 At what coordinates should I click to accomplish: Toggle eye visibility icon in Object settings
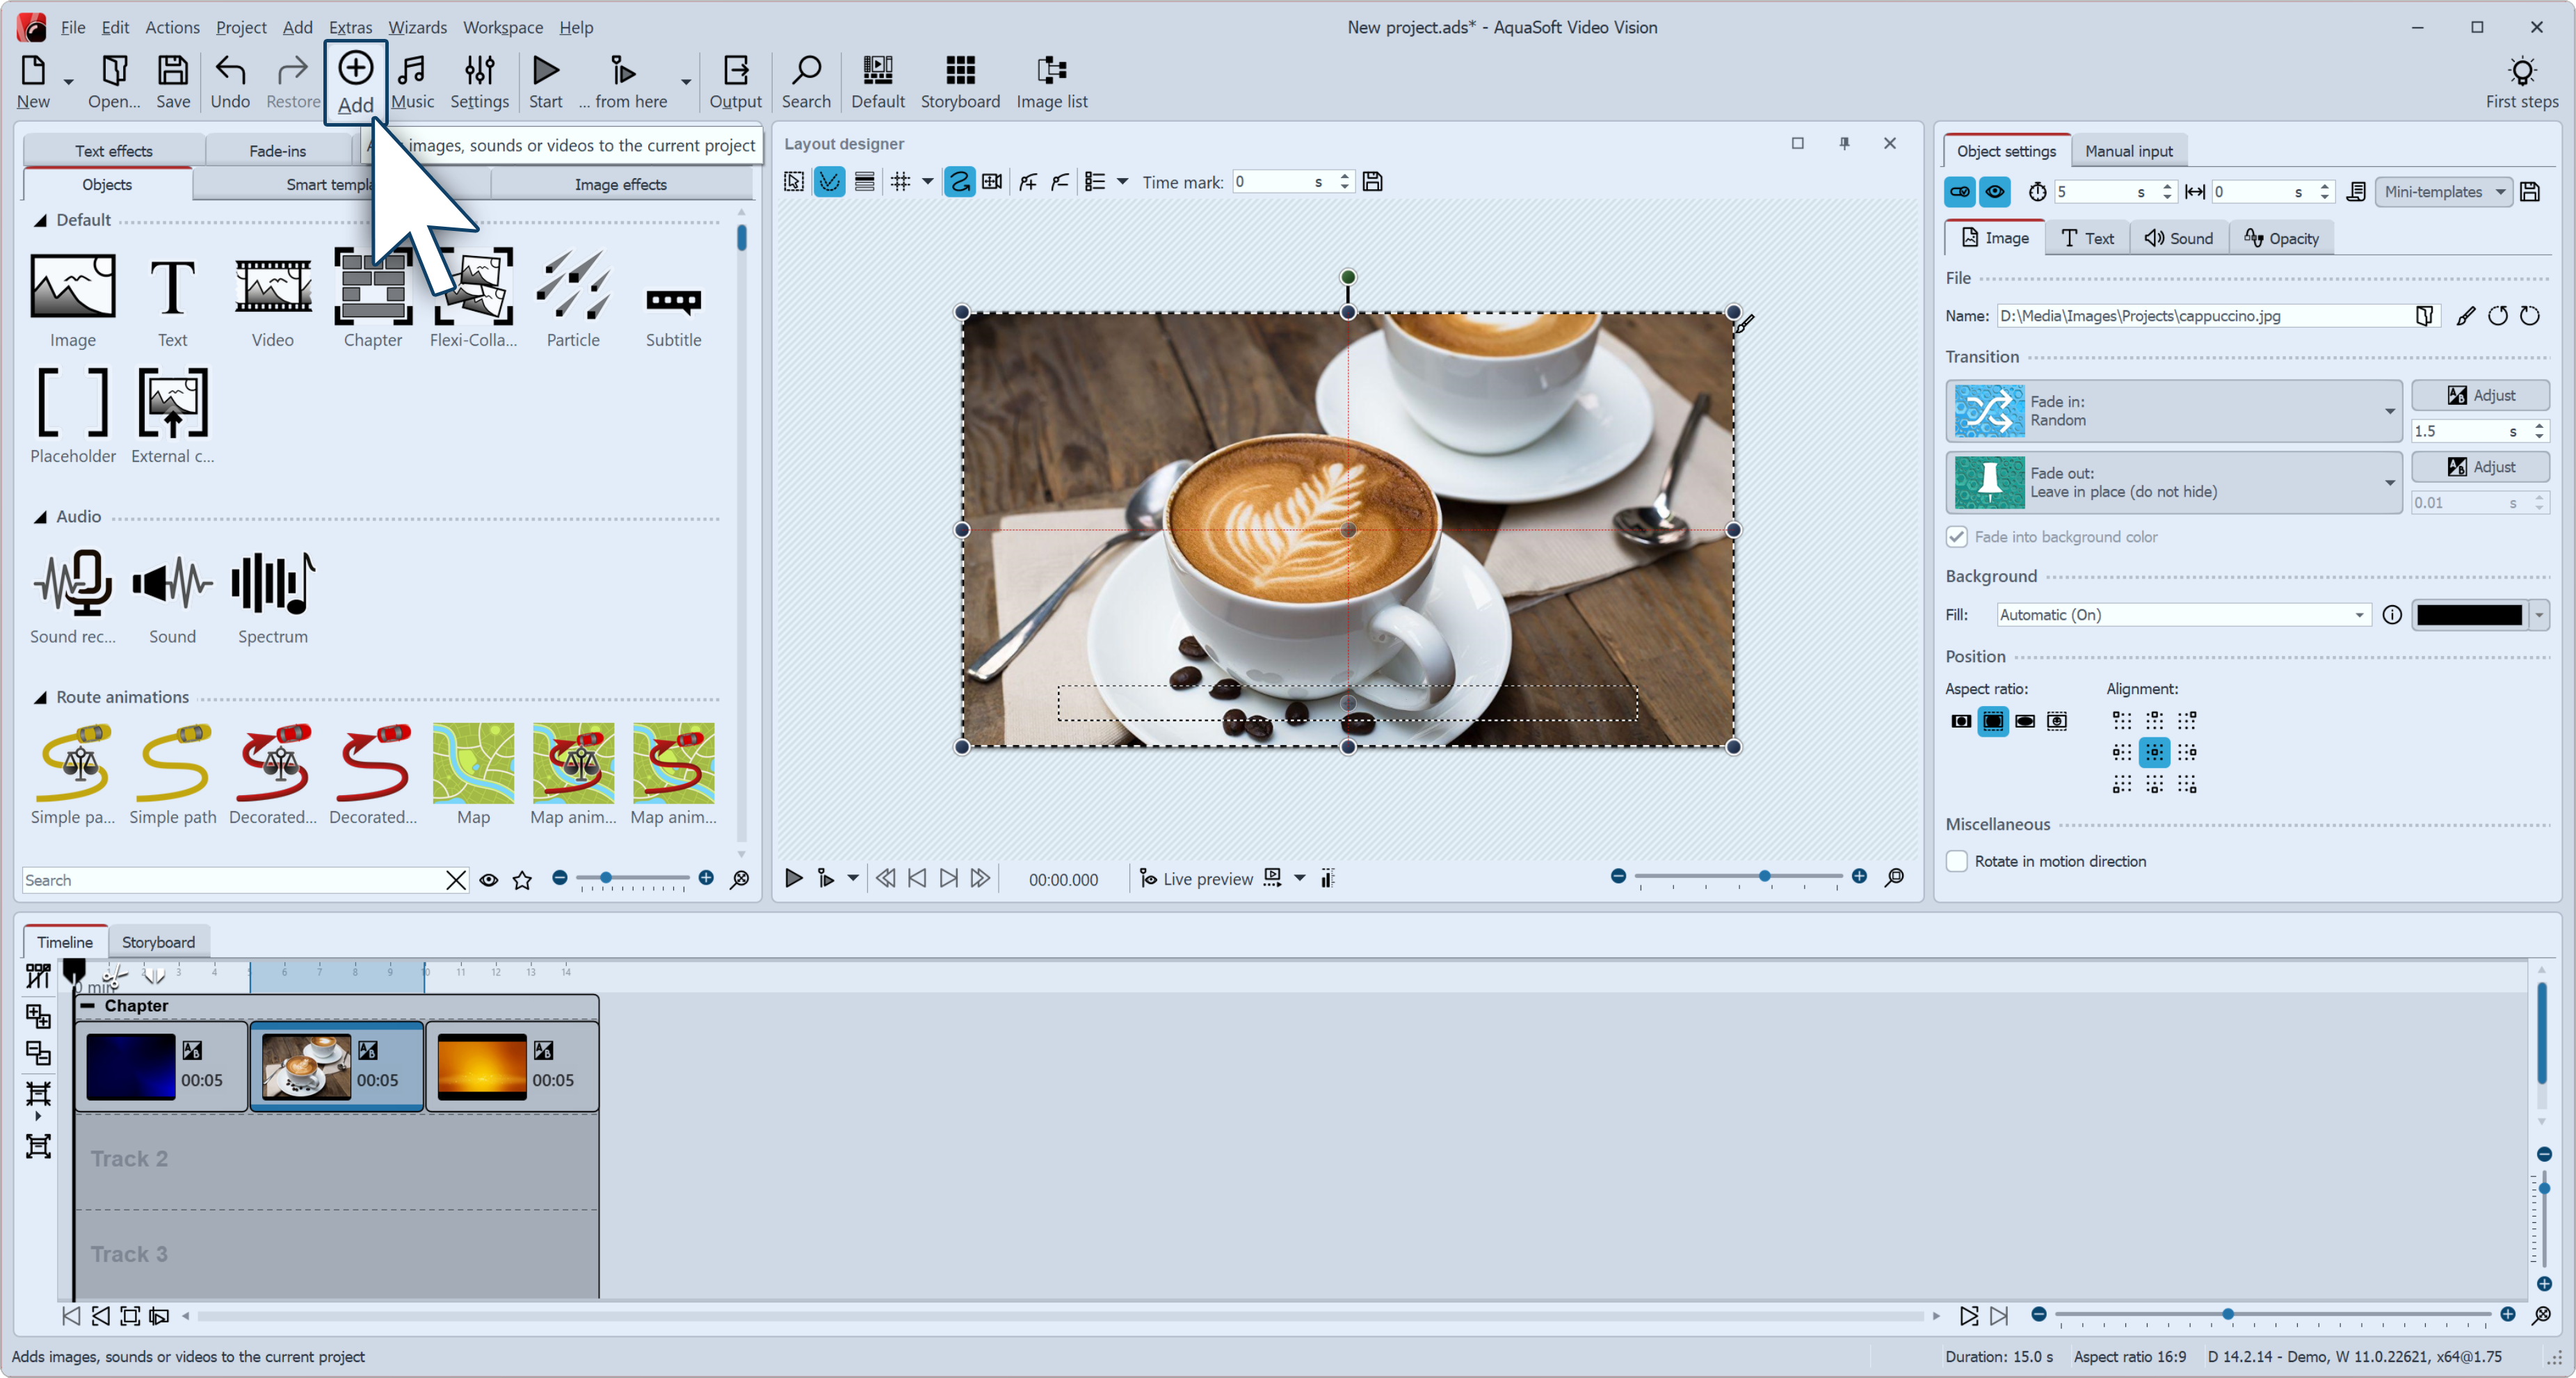(x=1994, y=192)
